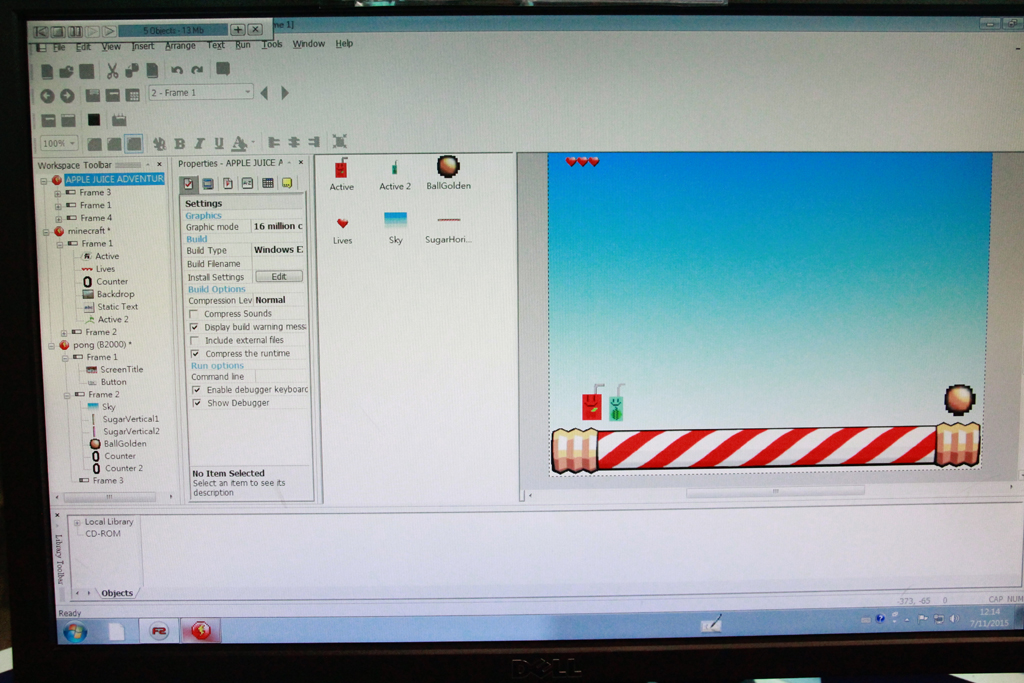Align text left in the toolbar
The height and width of the screenshot is (683, 1024).
tap(274, 142)
